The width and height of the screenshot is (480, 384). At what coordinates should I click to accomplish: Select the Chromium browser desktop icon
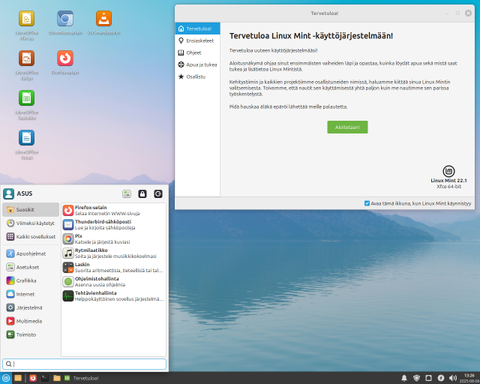pos(65,18)
